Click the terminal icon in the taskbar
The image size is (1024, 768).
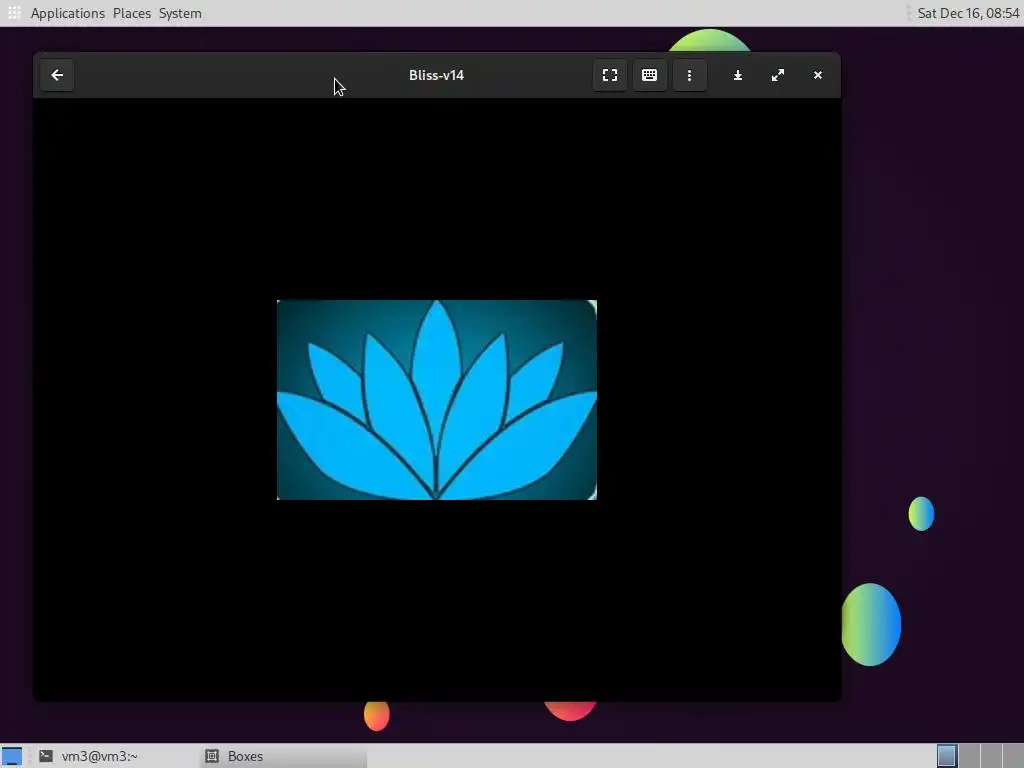[x=46, y=756]
